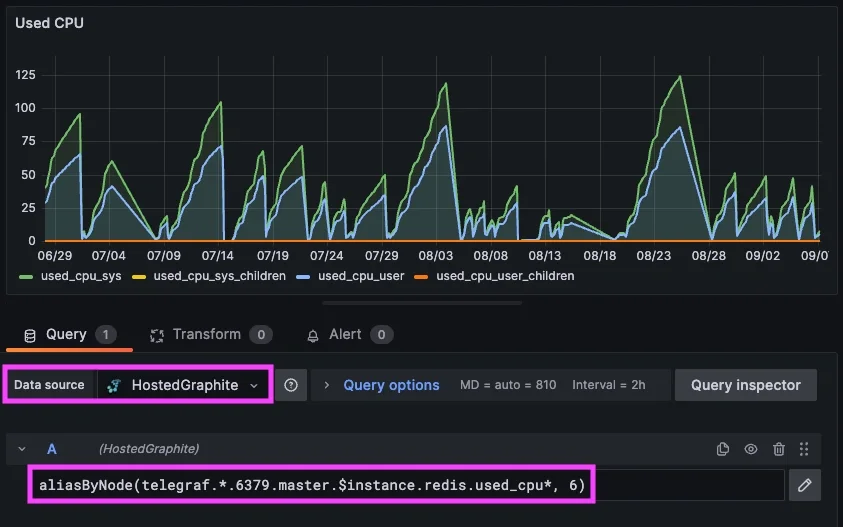Toggle text editor mode with pencil icon
The image size is (843, 527).
pyautogui.click(x=805, y=485)
